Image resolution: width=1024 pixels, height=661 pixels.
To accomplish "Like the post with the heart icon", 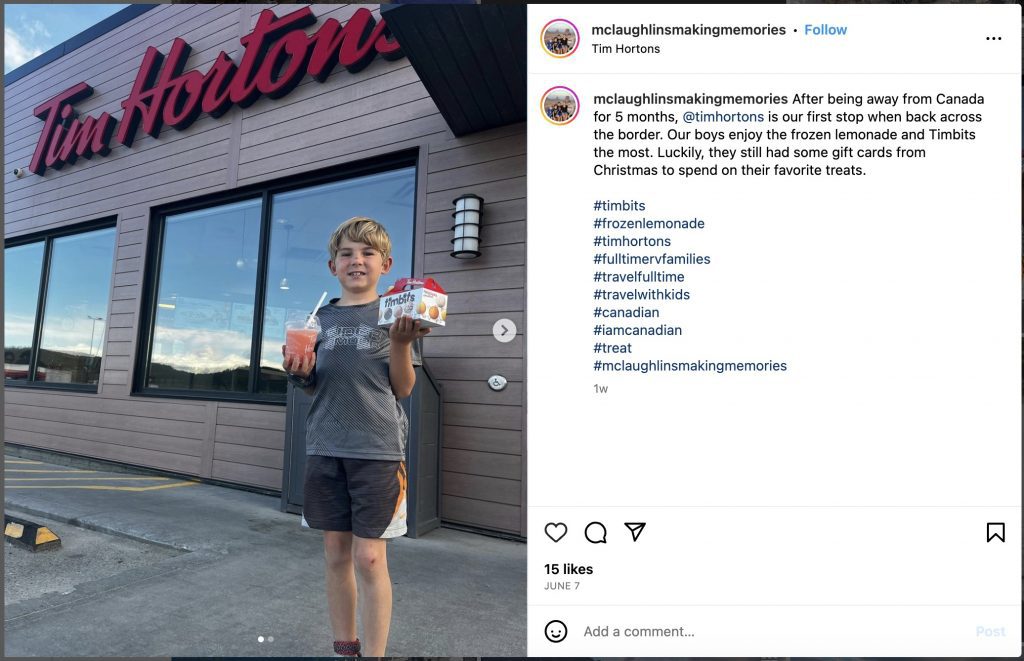I will pos(556,532).
